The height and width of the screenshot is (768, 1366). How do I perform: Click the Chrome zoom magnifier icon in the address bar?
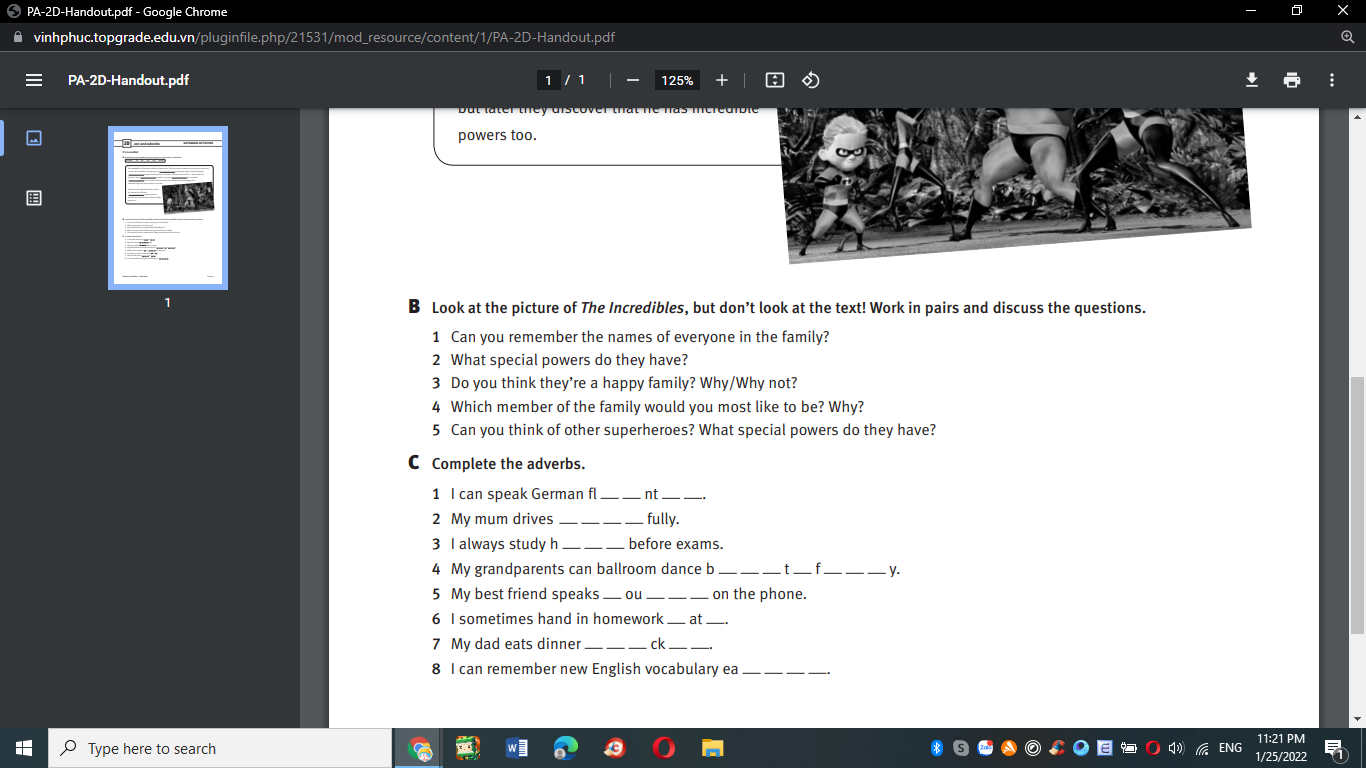[1347, 37]
